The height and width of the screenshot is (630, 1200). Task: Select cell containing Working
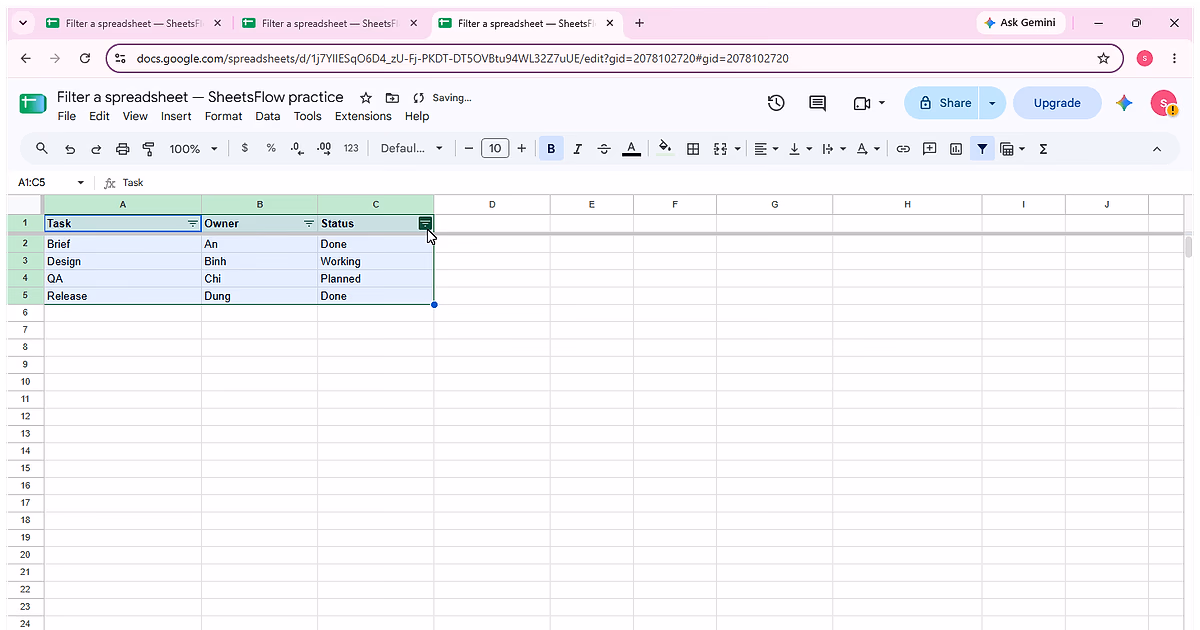[x=376, y=261]
